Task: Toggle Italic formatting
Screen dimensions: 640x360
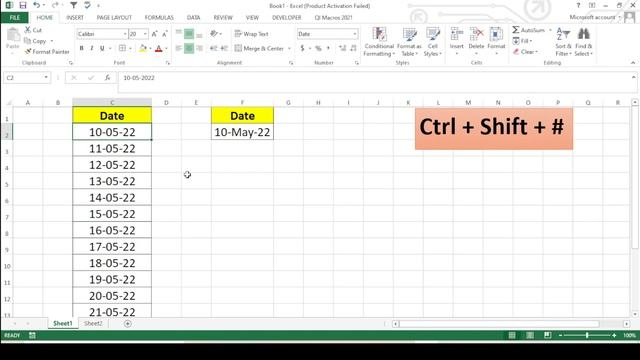Action: 92,48
